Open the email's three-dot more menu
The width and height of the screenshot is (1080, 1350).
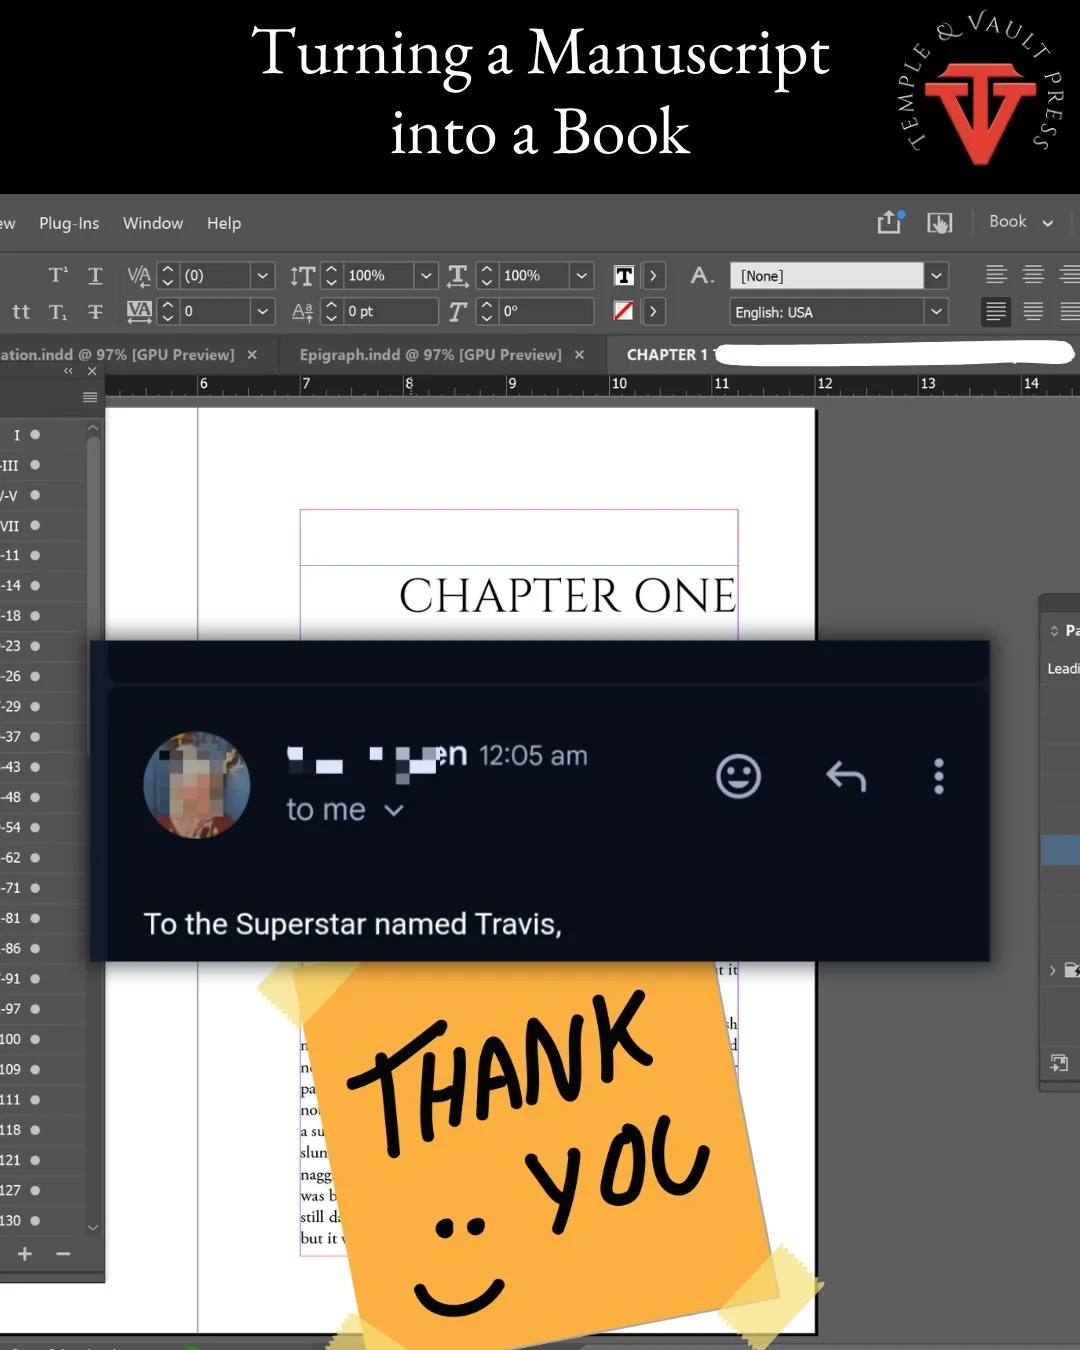[x=939, y=776]
